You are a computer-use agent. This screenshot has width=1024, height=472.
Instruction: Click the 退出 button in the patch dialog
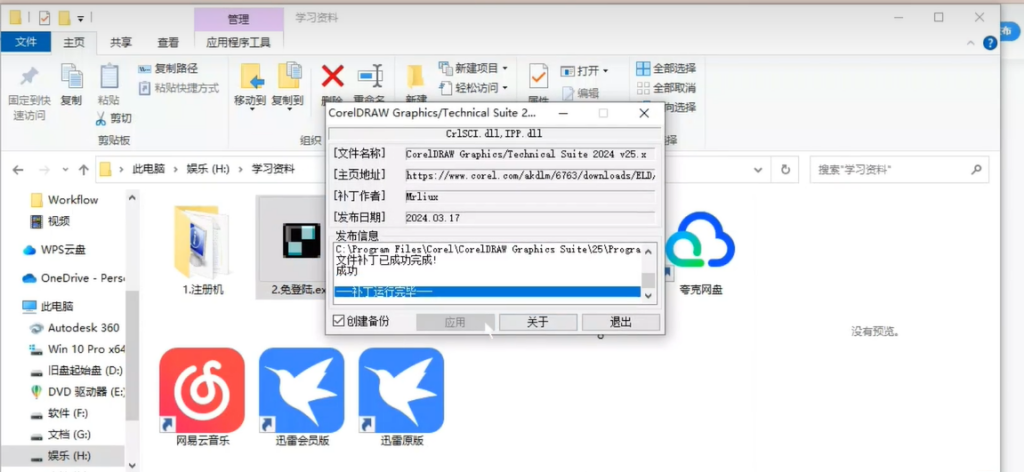pos(620,322)
